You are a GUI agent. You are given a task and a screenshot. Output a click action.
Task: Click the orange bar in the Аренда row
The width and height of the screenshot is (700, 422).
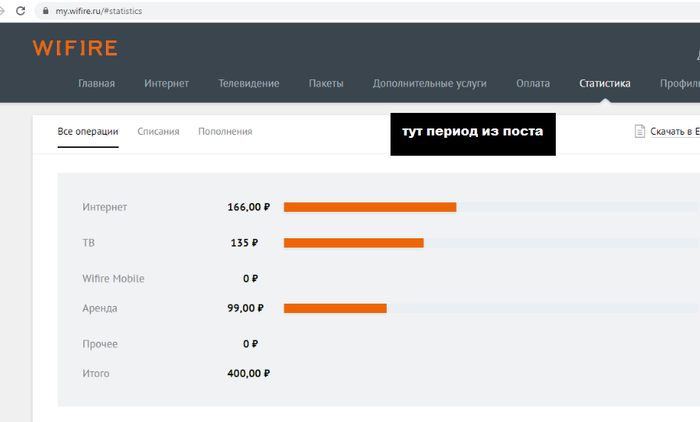pos(335,308)
